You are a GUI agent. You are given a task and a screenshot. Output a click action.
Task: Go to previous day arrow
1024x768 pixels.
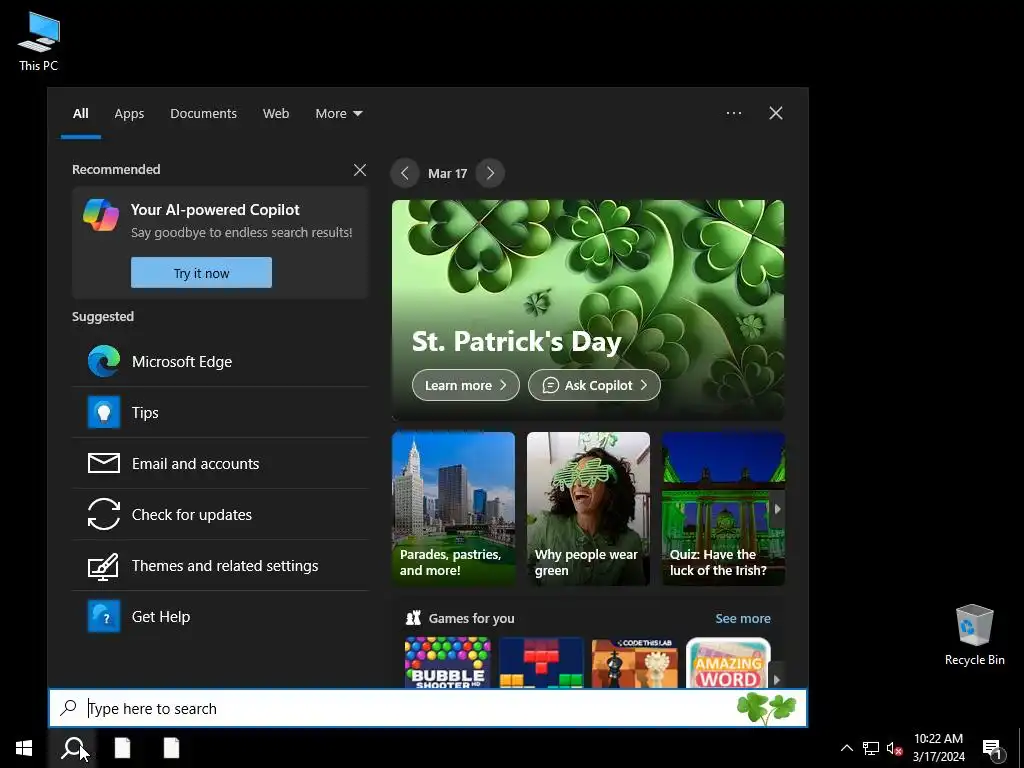(405, 173)
